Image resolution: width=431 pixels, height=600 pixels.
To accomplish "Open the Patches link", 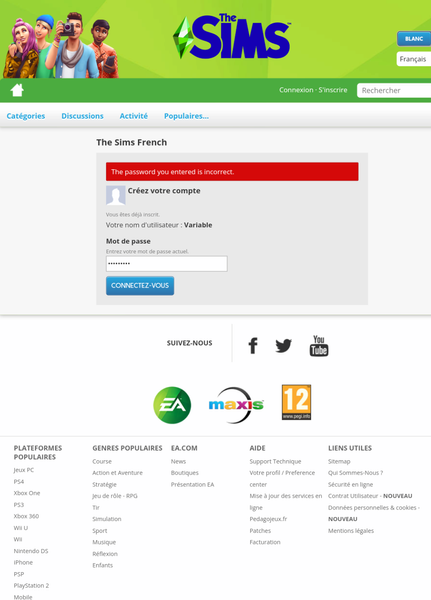I will 260,531.
